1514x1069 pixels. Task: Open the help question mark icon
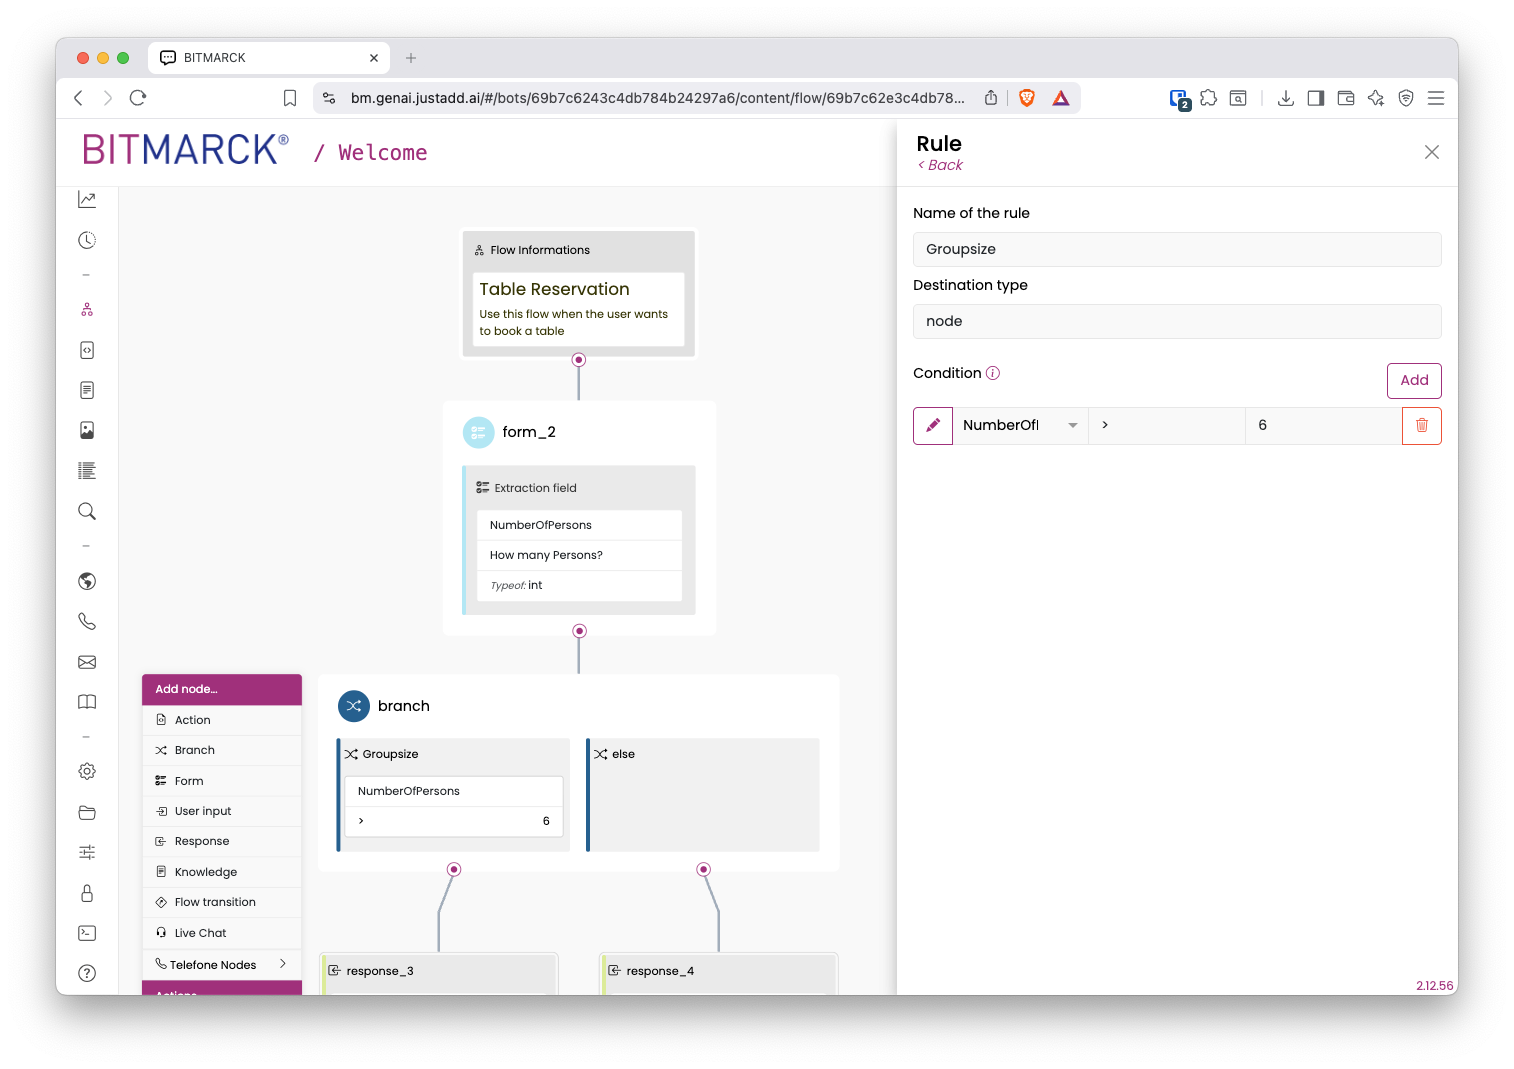[x=87, y=973]
